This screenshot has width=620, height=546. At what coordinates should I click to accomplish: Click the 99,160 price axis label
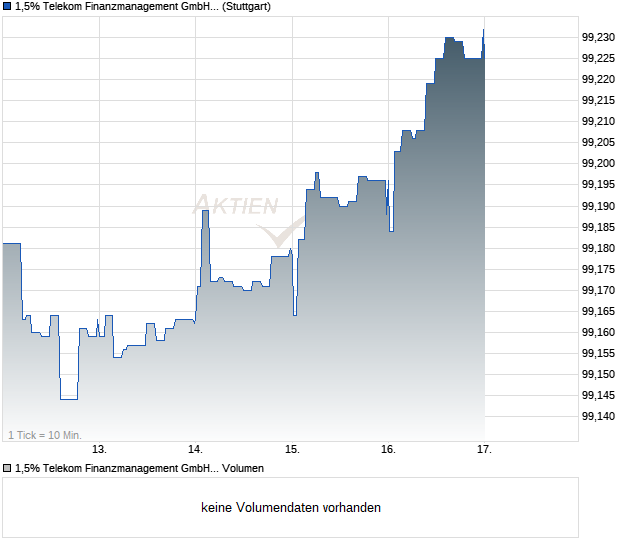(598, 332)
